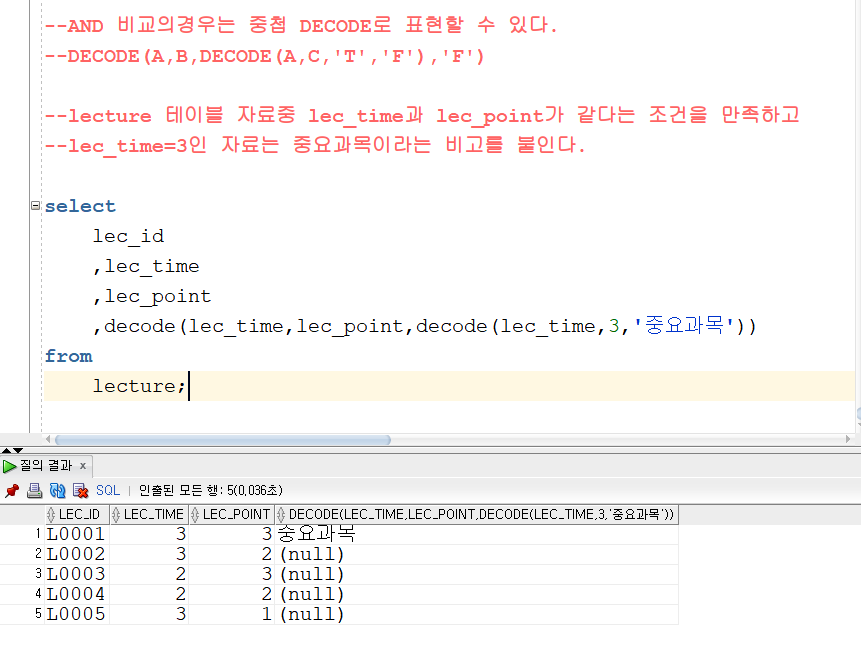Viewport: 861px width, 664px height.
Task: Click the editor scrollbar's left arrow
Action: (x=48, y=439)
